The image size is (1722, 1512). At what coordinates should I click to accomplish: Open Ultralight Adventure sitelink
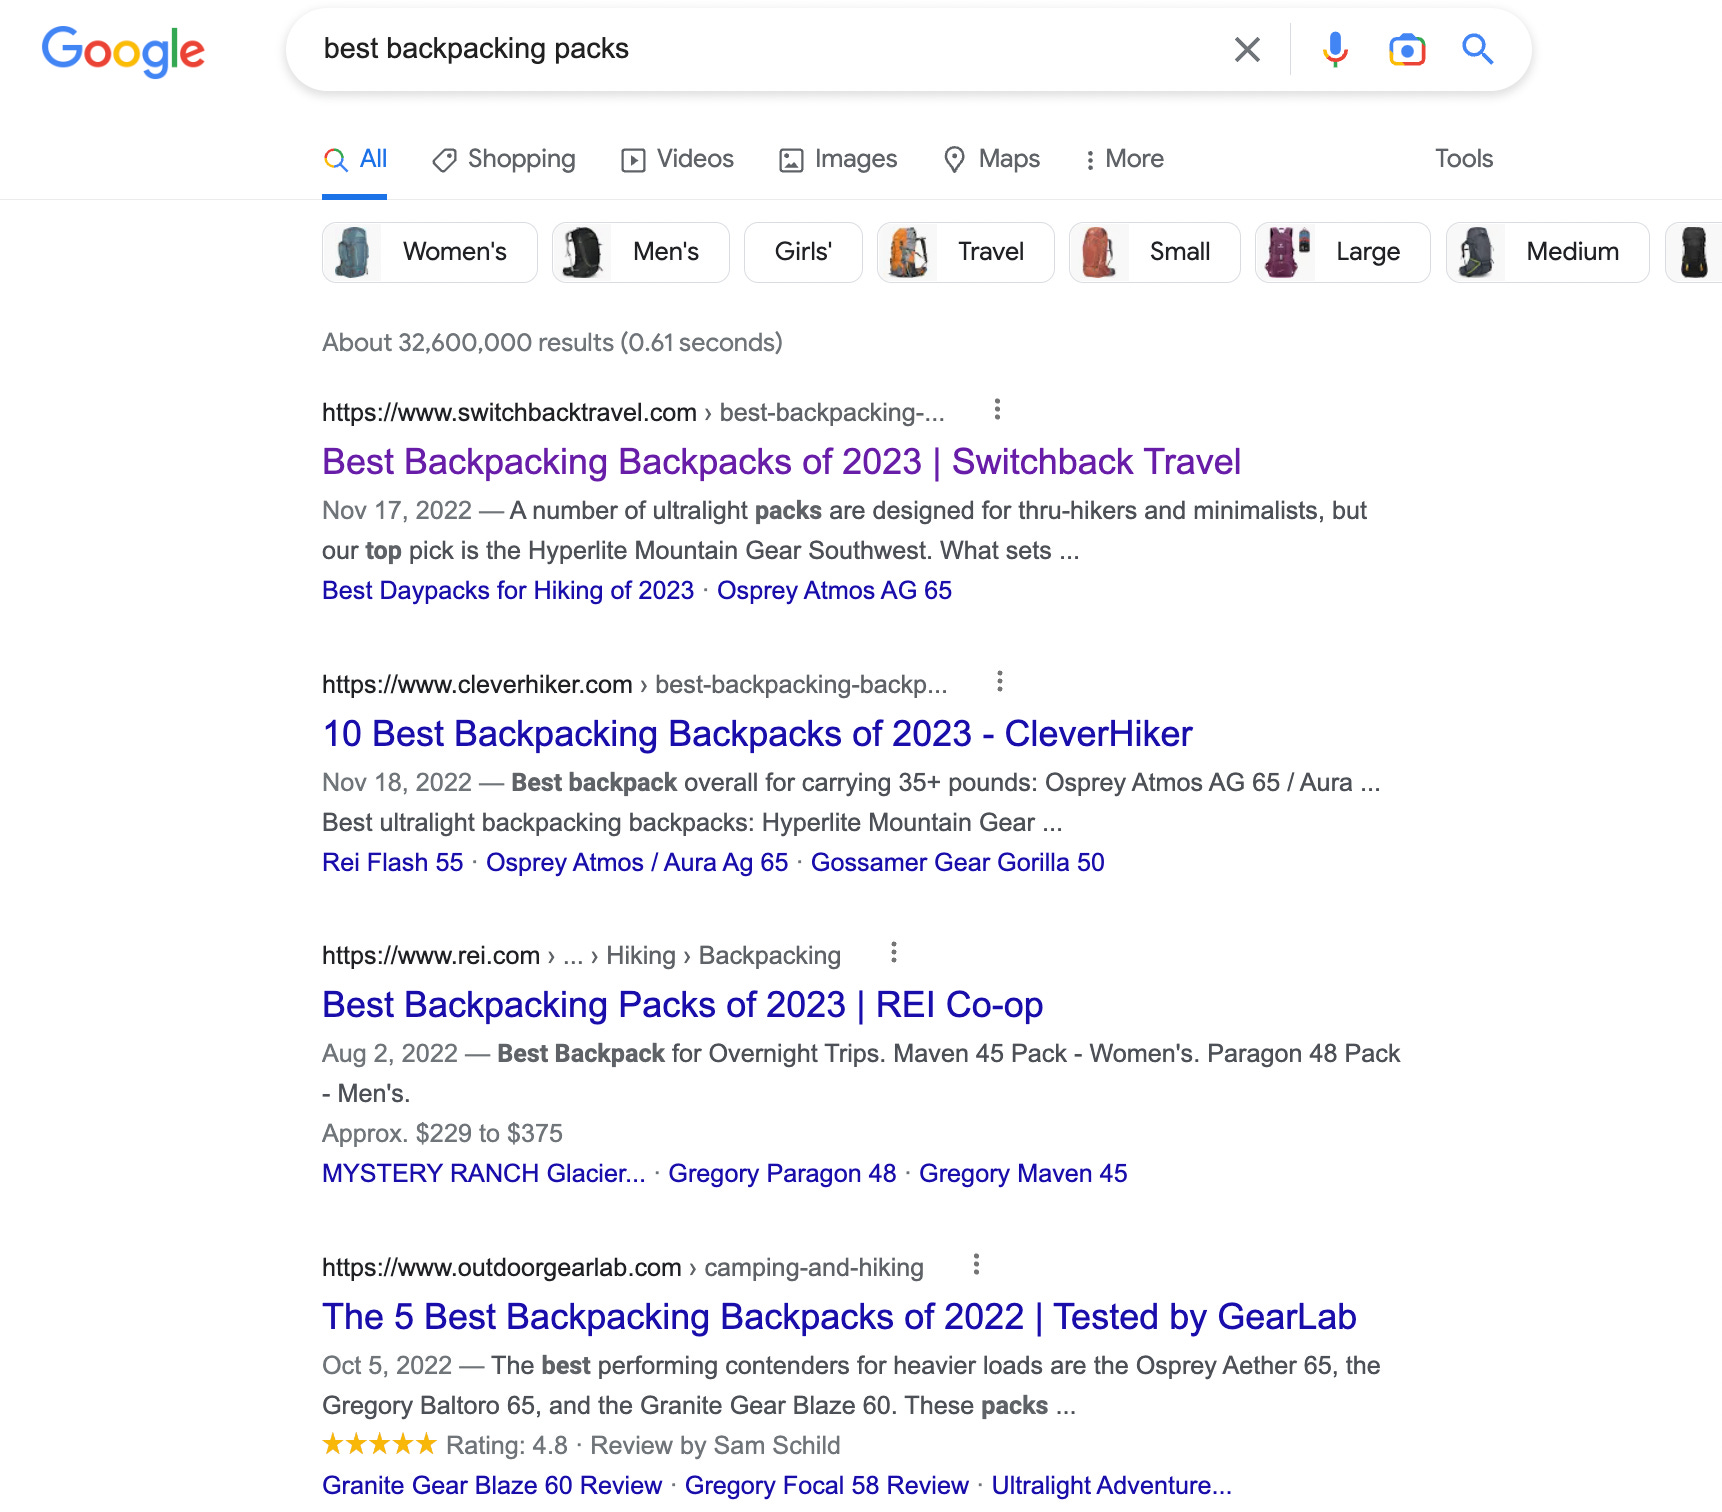coord(1111,1486)
